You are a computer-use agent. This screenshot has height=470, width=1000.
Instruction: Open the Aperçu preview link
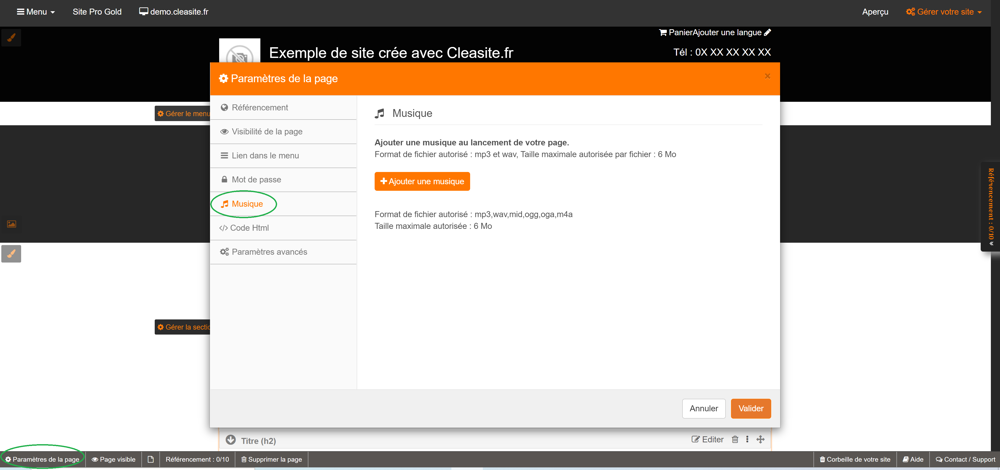875,12
